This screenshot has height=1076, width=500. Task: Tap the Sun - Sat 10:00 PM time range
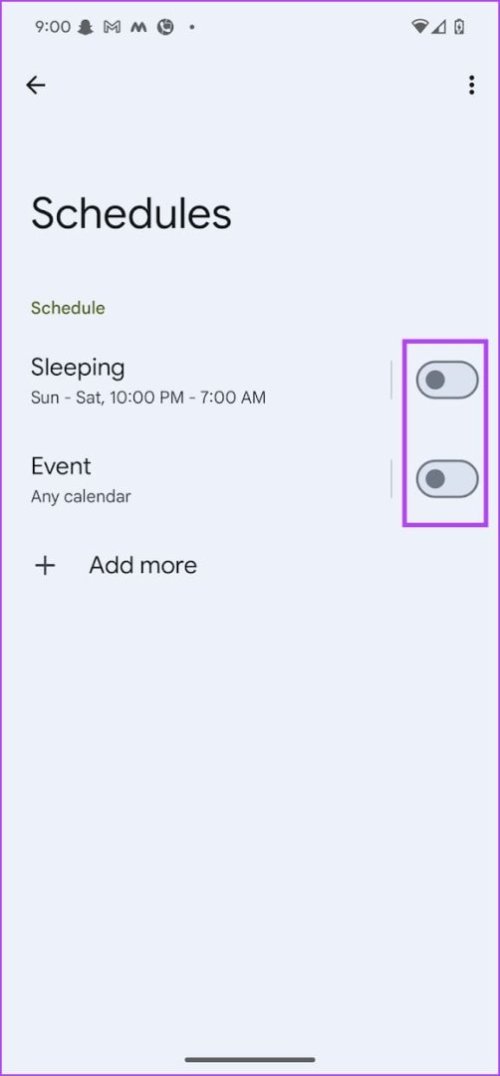[148, 397]
